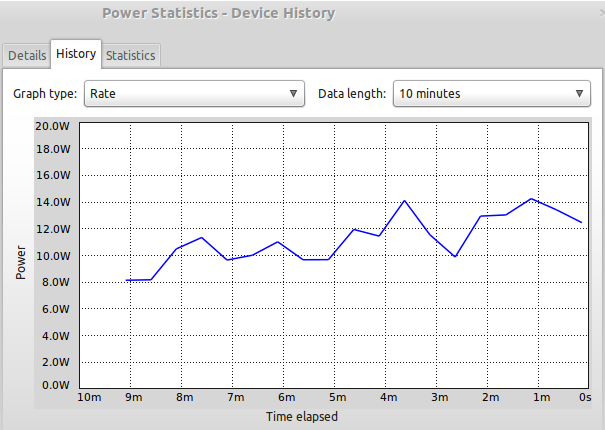
Task: Click the start of the blue line at 9m
Action: [x=128, y=281]
